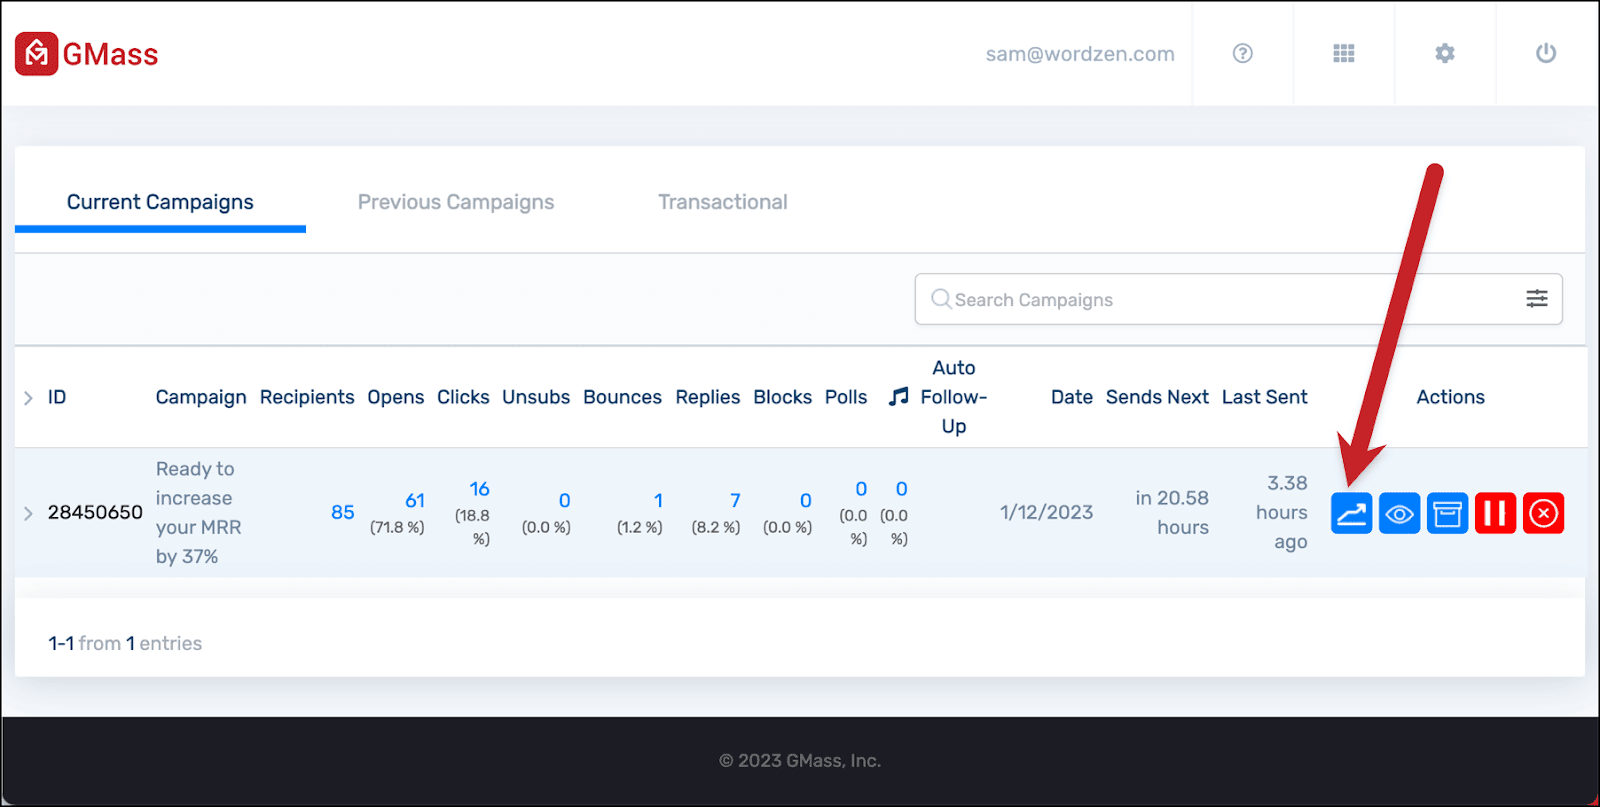Click '1-1 from 1 entries' text
1600x807 pixels.
[125, 643]
